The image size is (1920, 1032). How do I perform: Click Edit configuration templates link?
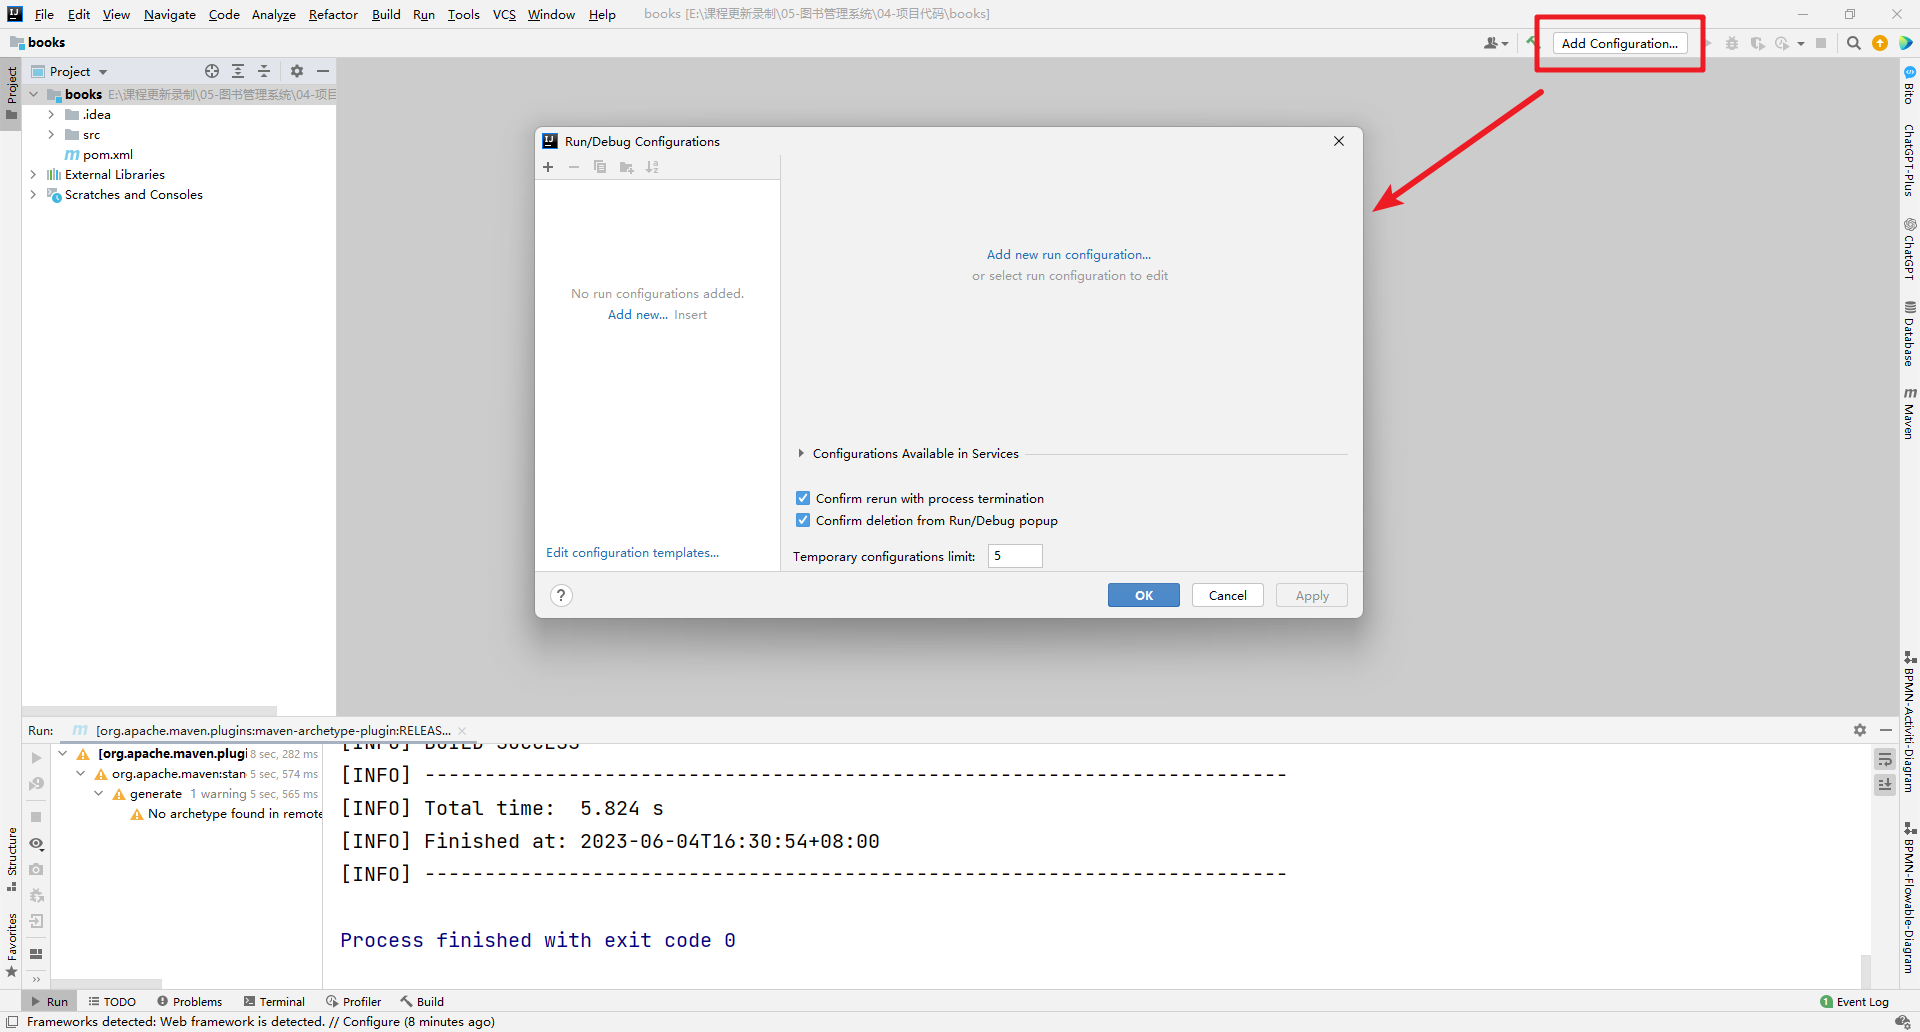point(632,552)
